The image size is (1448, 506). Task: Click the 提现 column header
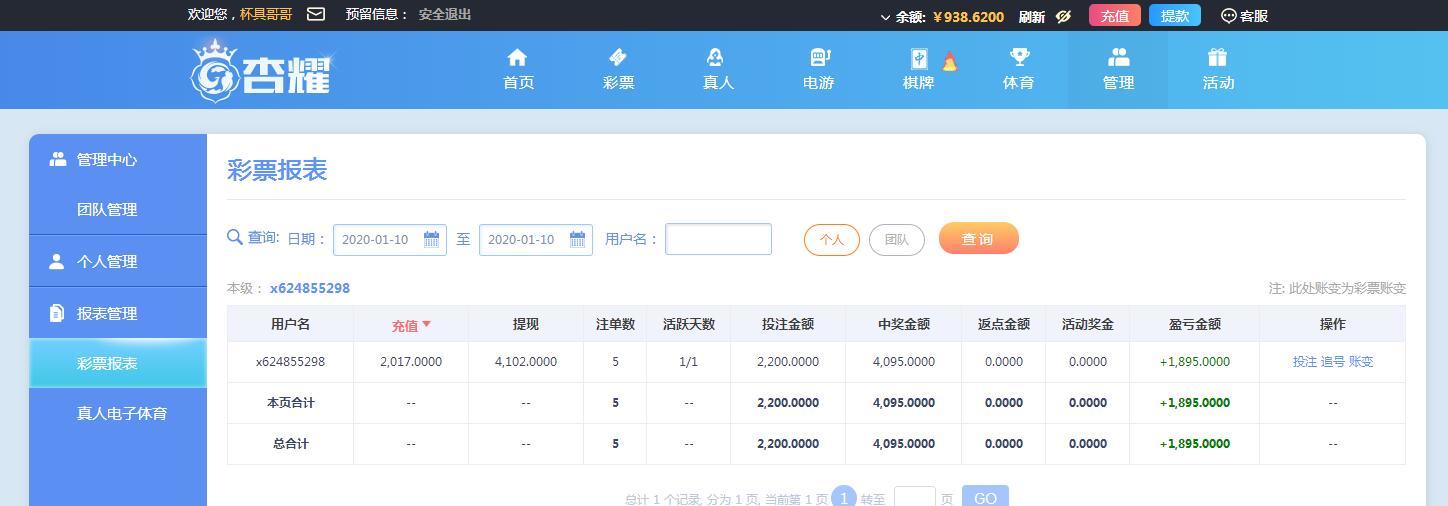point(526,324)
